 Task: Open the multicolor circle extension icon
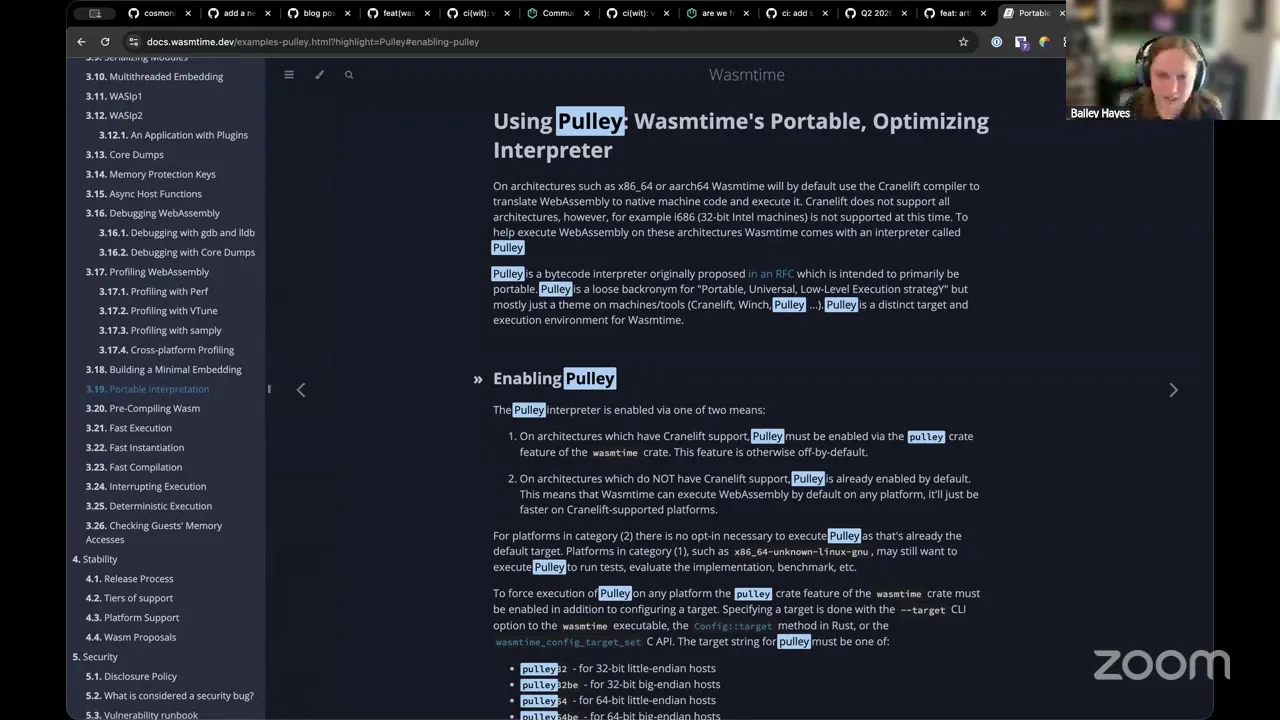(x=1044, y=42)
